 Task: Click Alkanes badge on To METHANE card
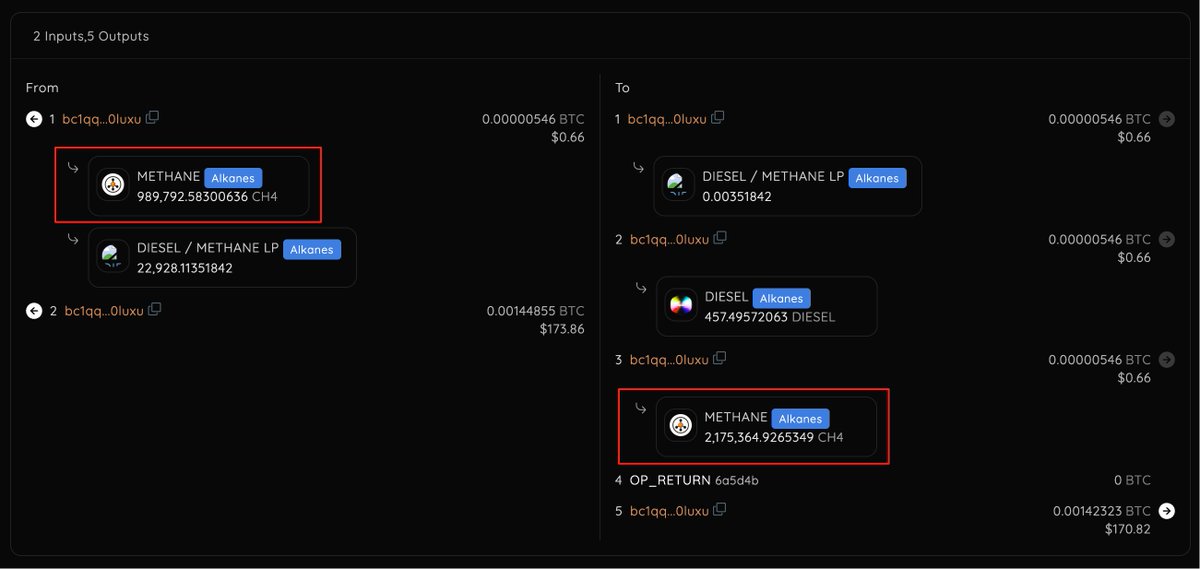tap(800, 419)
